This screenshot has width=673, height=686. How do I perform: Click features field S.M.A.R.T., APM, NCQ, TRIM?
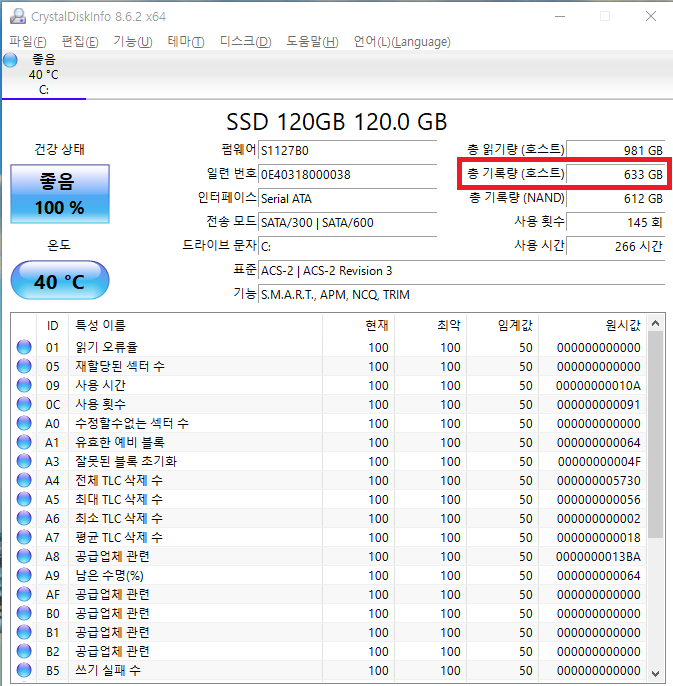pyautogui.click(x=462, y=294)
